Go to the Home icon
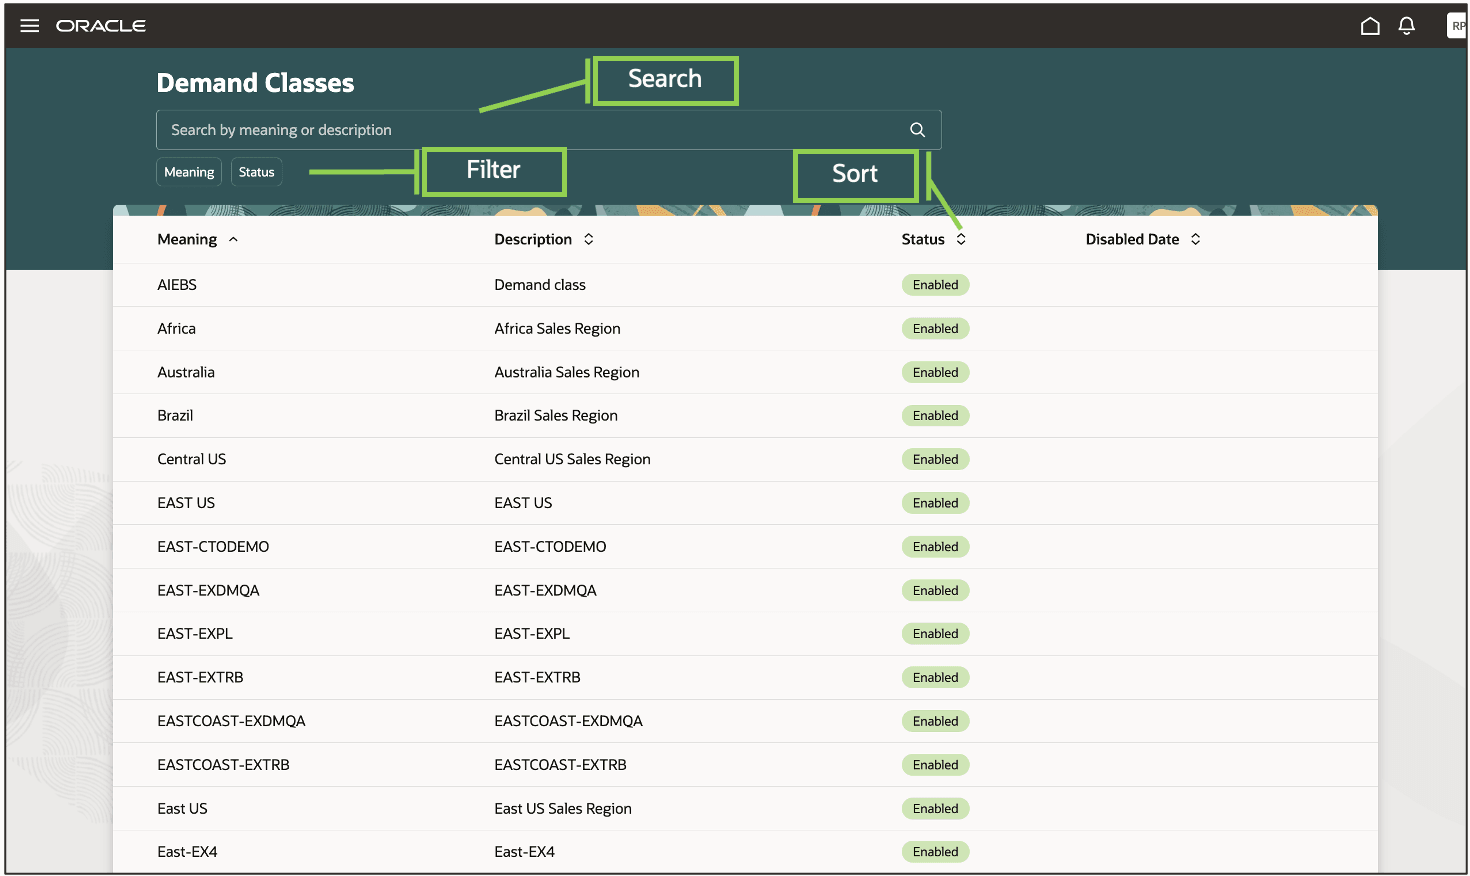Image resolution: width=1470 pixels, height=876 pixels. point(1370,25)
